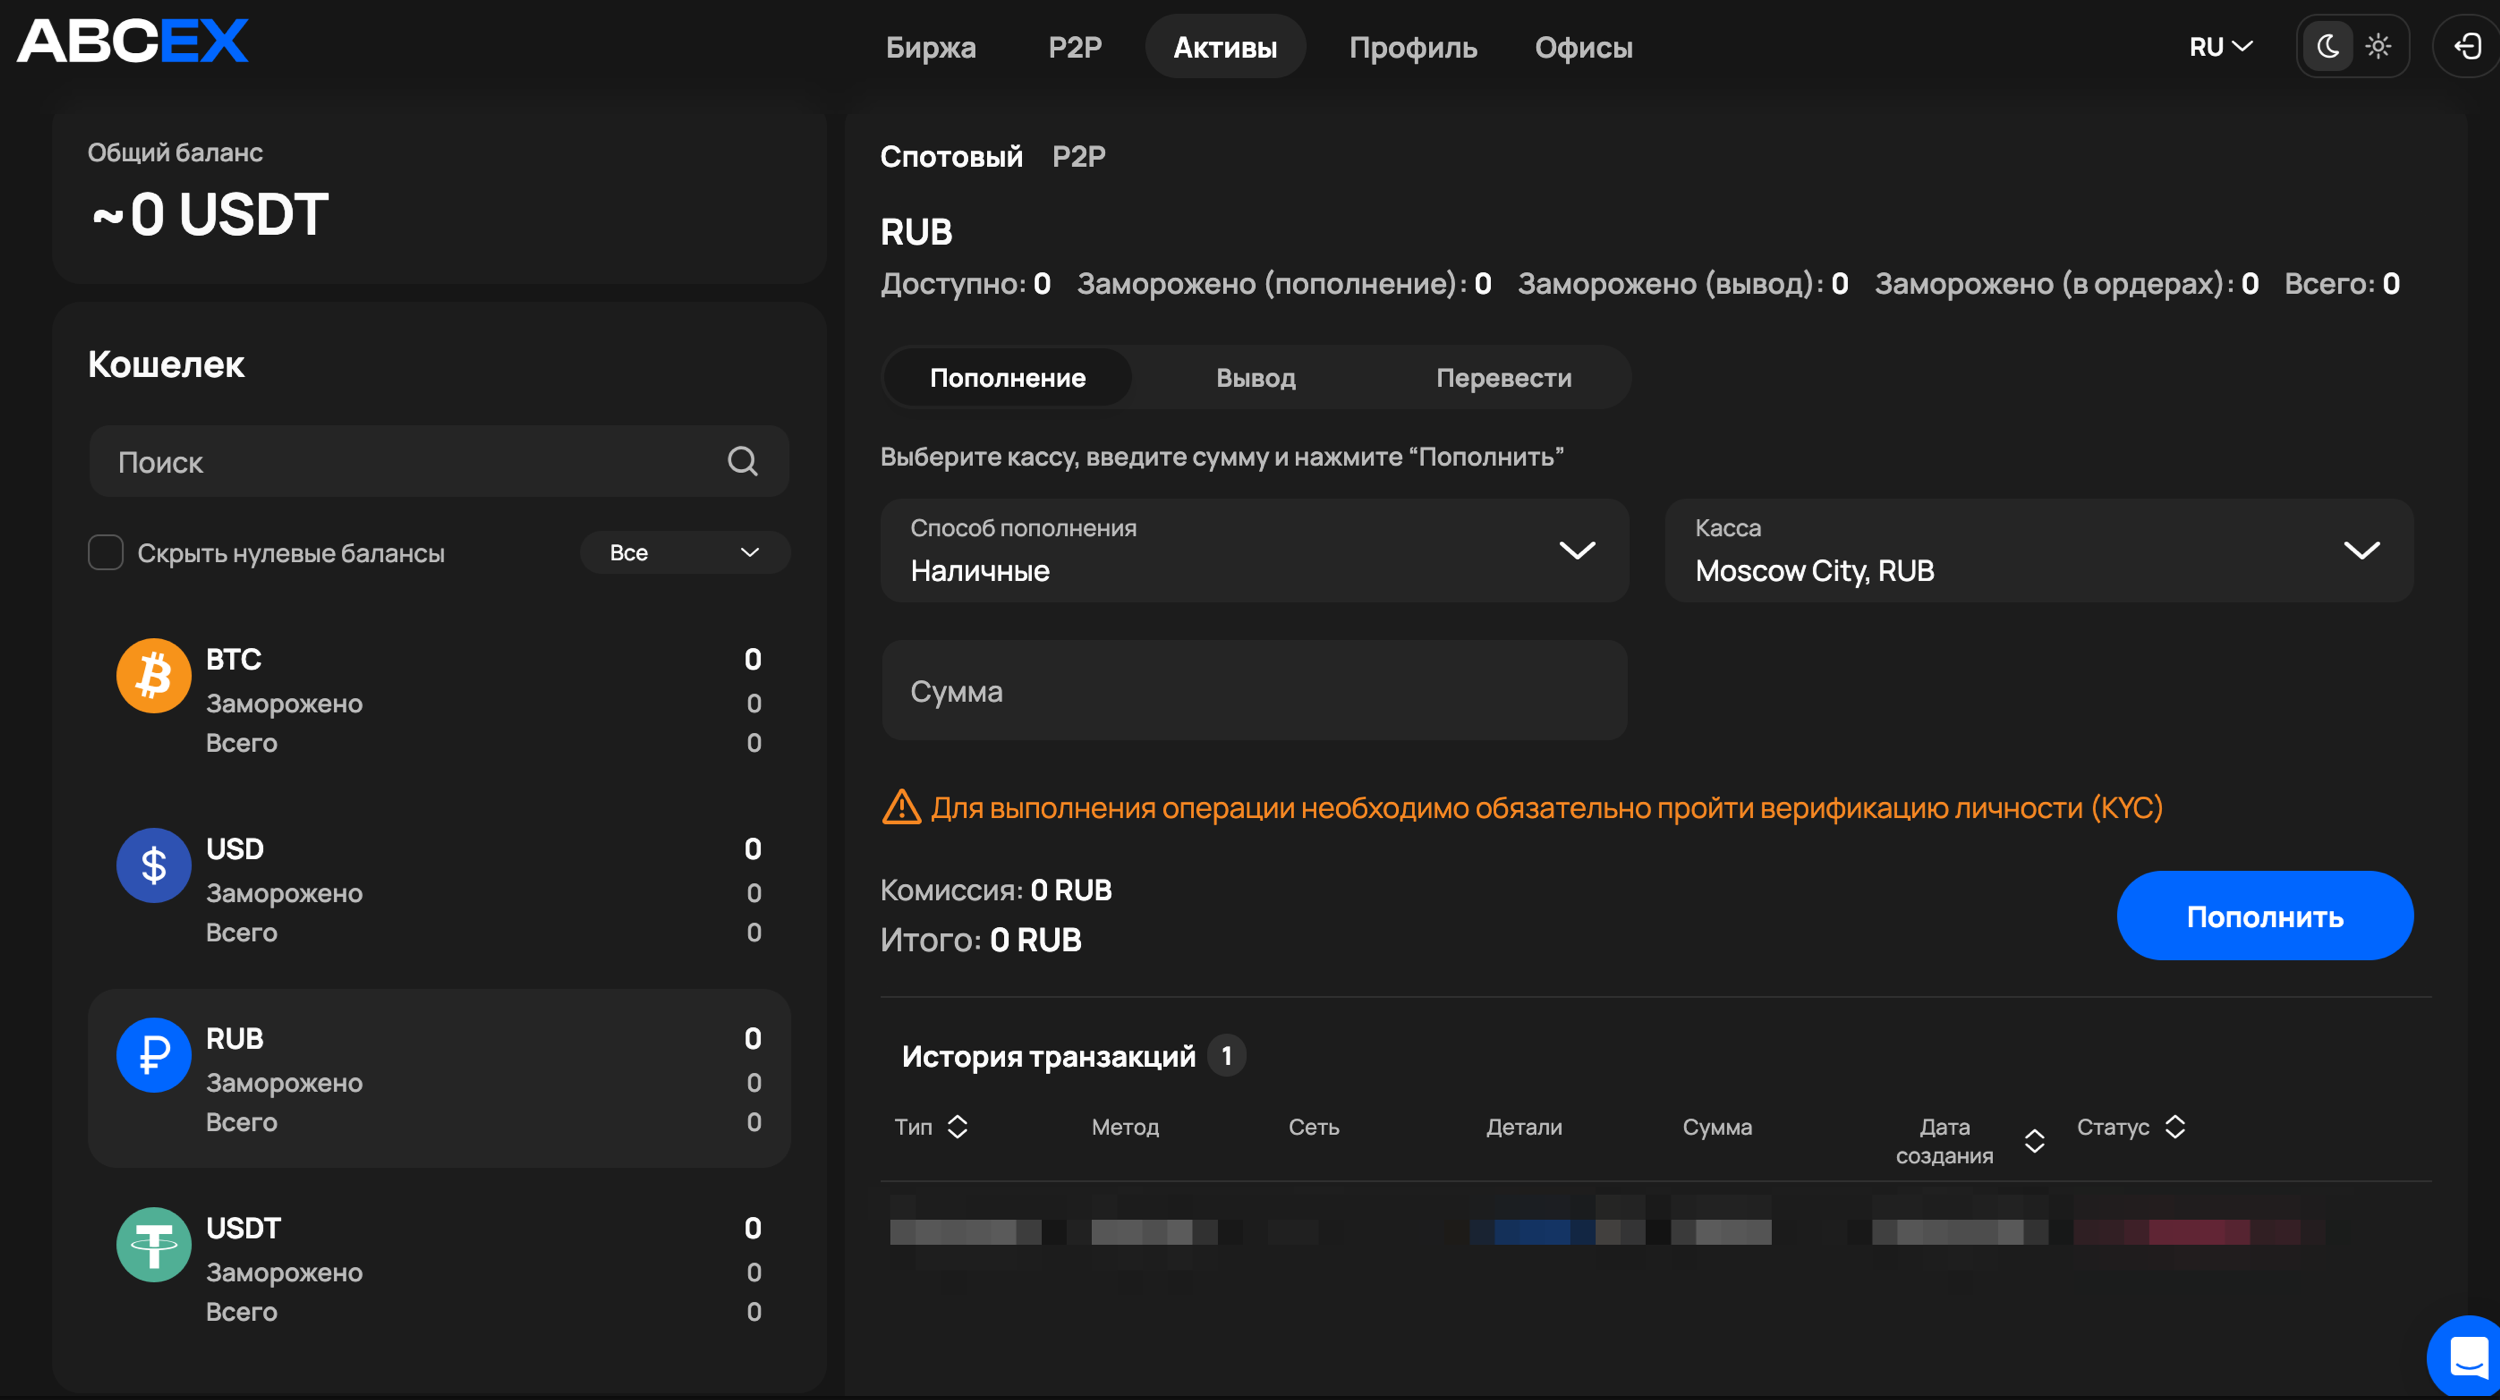Click the Пополнить button
The height and width of the screenshot is (1400, 2500).
point(2265,916)
